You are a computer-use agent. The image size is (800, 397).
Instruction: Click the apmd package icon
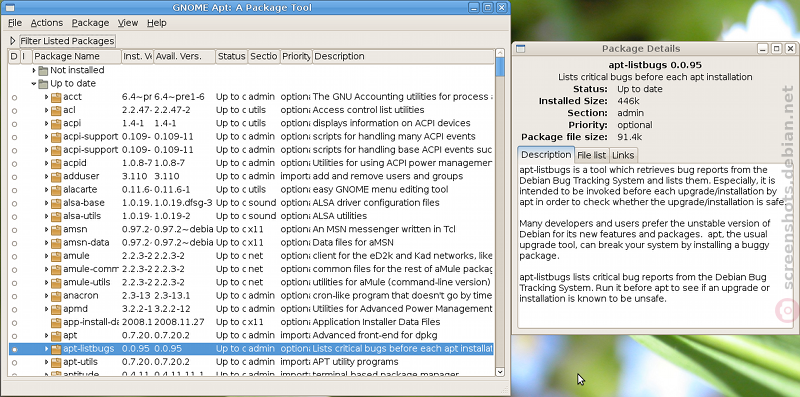56,309
